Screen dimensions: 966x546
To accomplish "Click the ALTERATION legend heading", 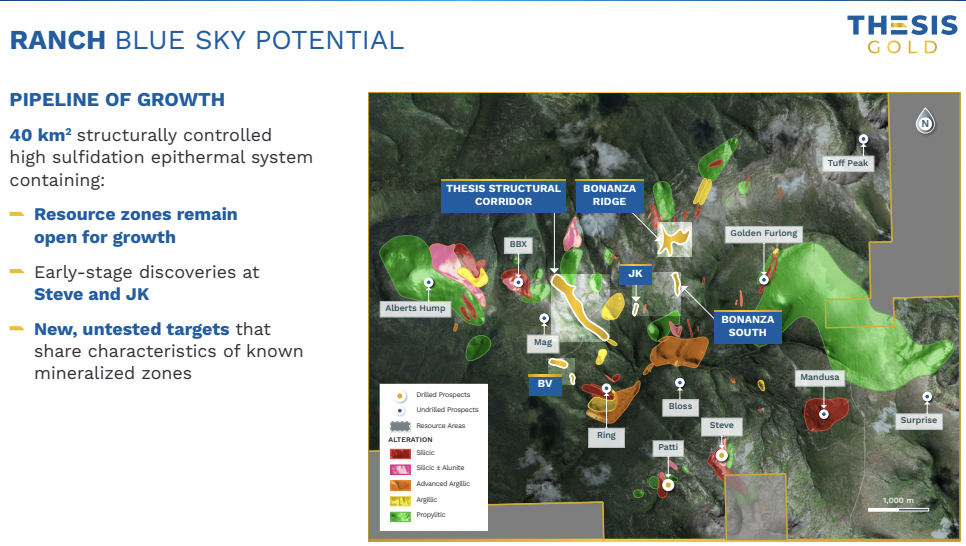I will [410, 440].
